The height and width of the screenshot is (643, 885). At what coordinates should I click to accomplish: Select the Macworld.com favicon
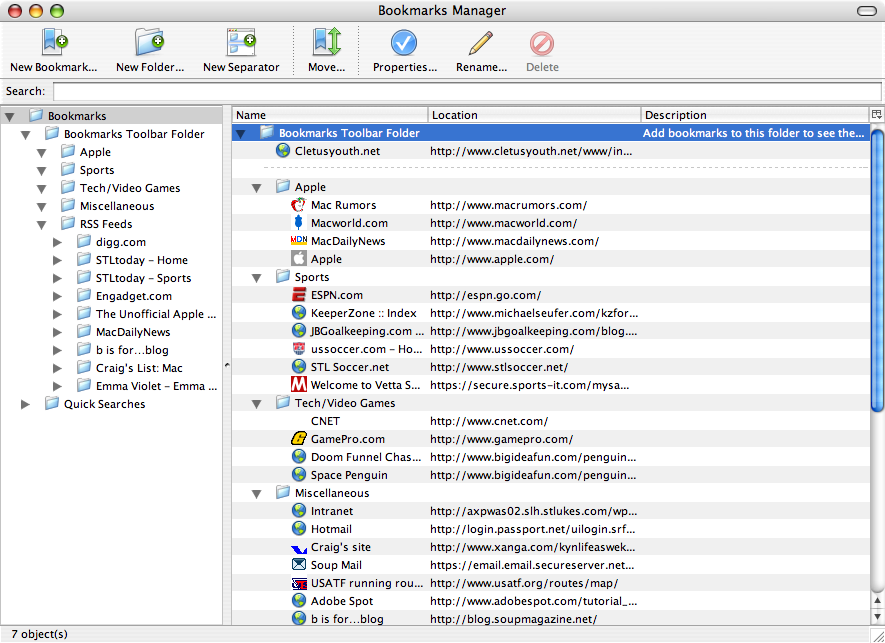pyautogui.click(x=299, y=223)
